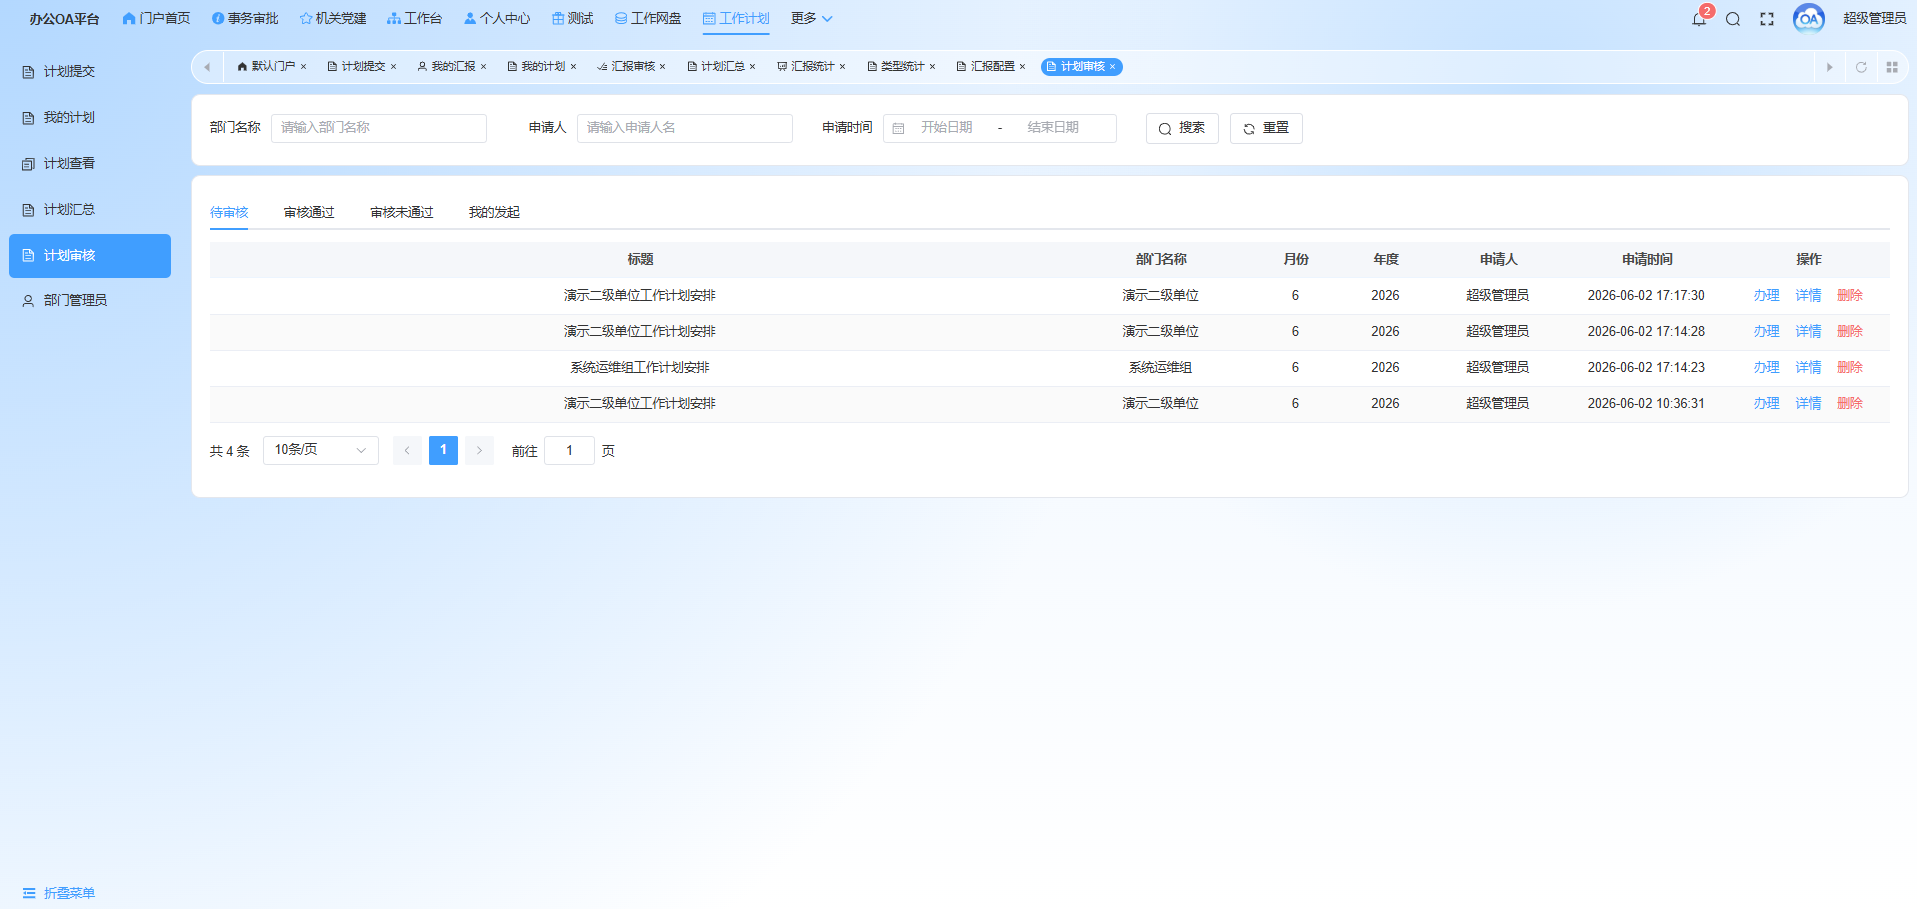Switch to the 审核通过 tab
1917x909 pixels.
pyautogui.click(x=309, y=212)
